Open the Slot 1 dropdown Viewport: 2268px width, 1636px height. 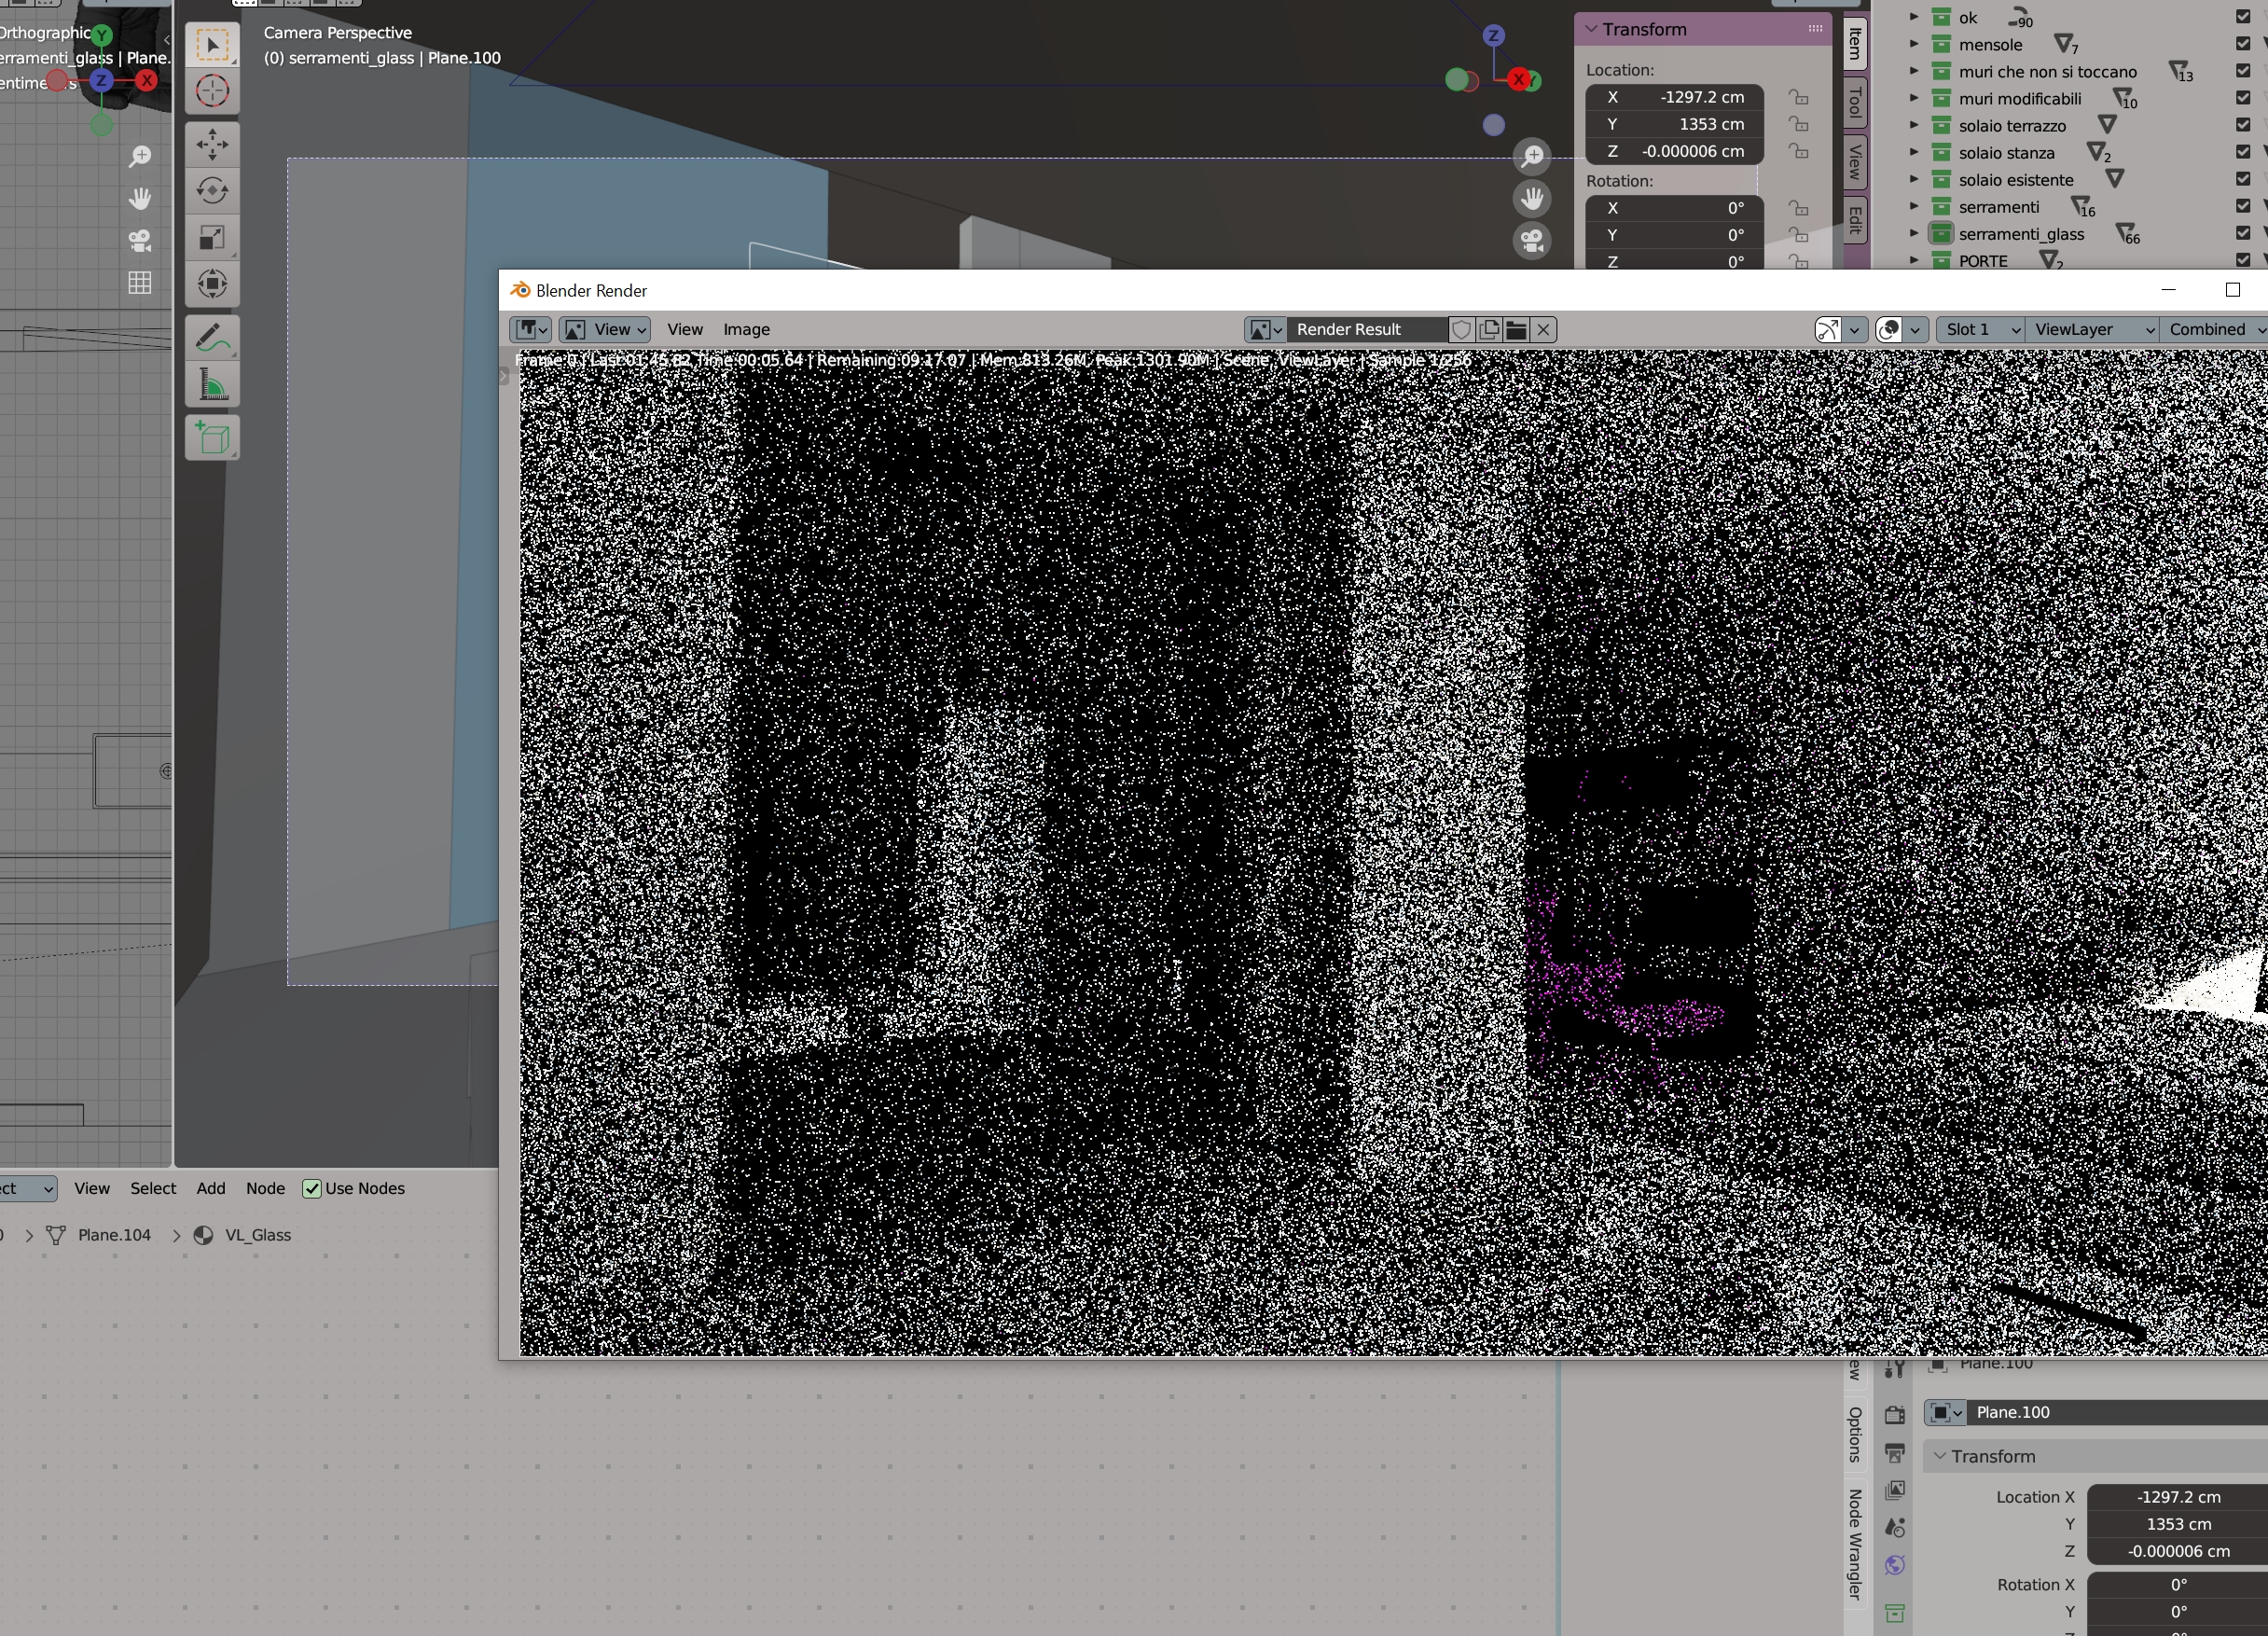click(x=1981, y=330)
